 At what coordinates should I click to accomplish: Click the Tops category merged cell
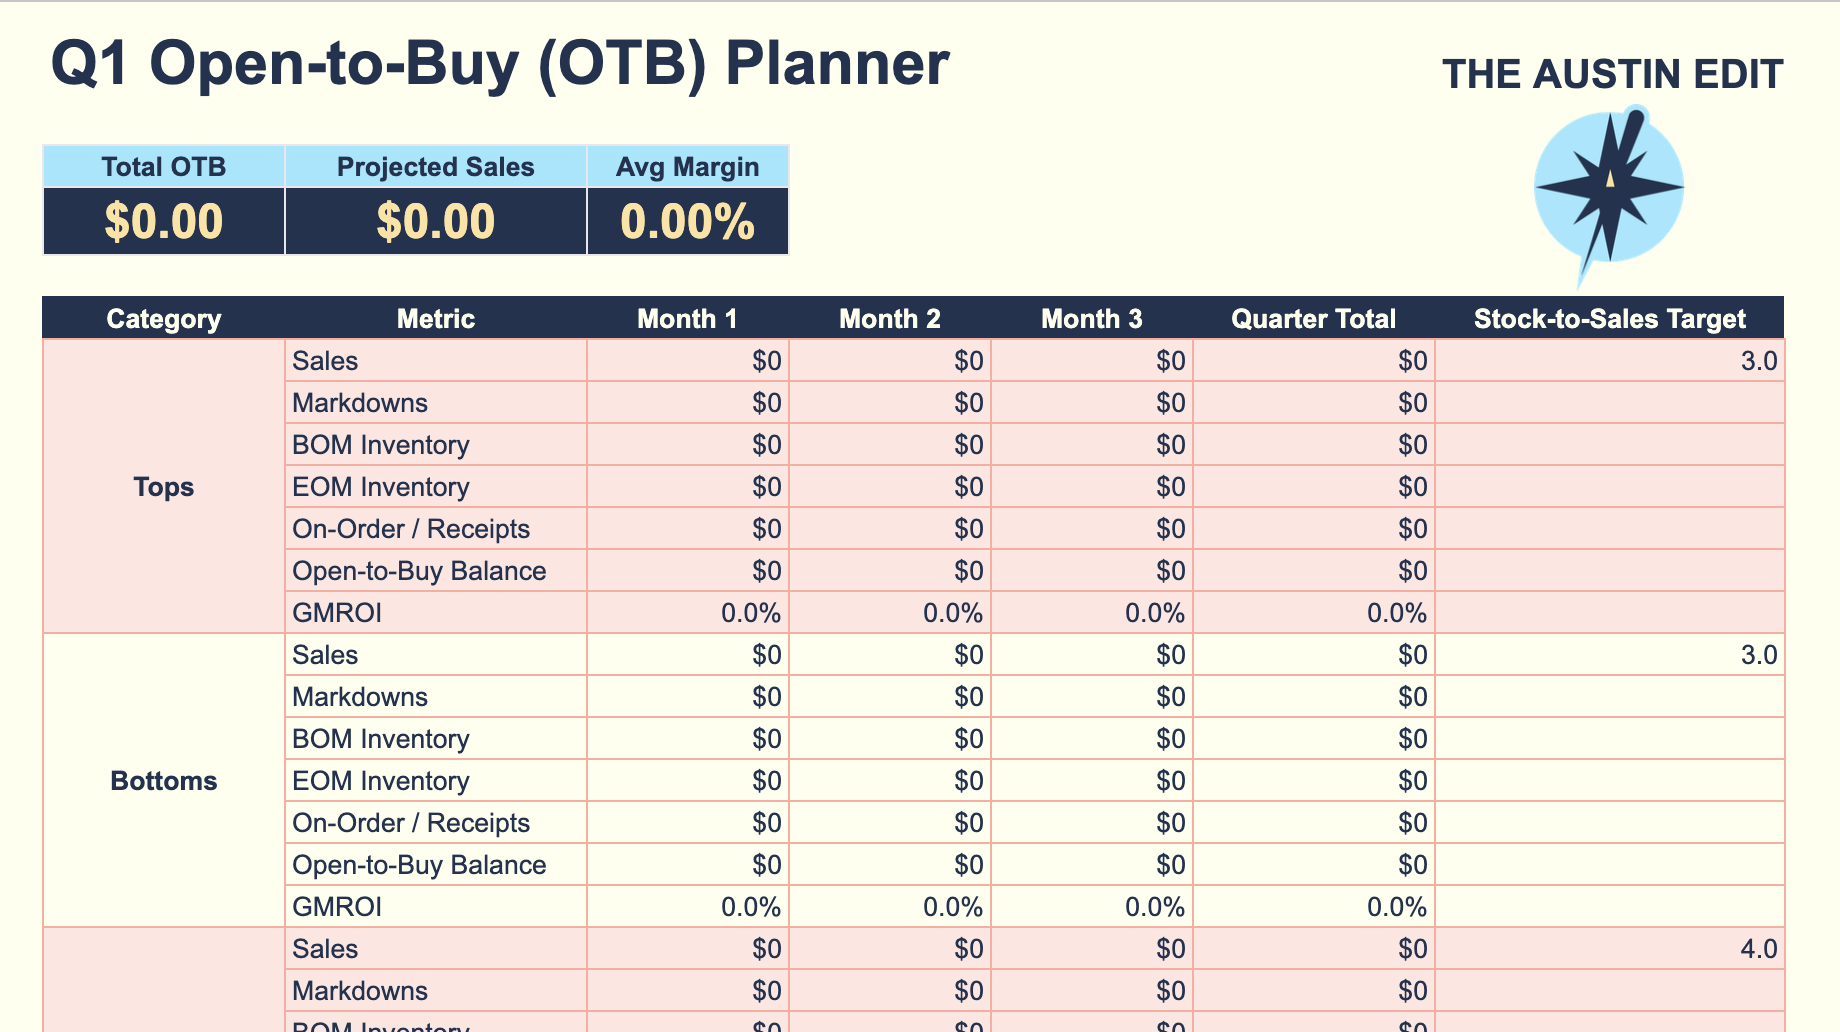164,487
